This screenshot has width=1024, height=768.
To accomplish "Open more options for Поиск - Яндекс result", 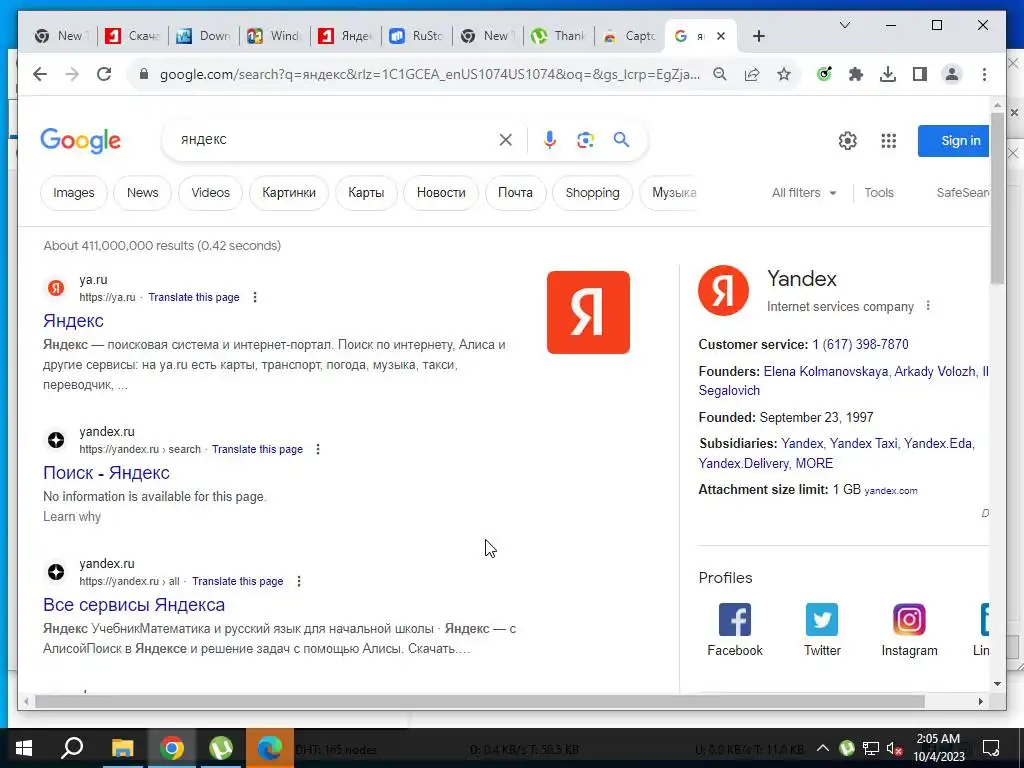I will [318, 449].
